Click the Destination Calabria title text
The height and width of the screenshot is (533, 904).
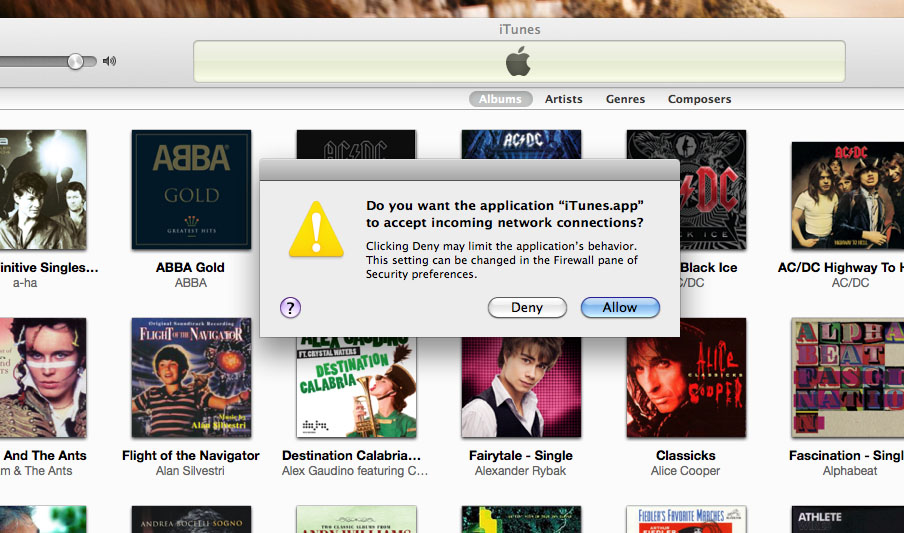(x=351, y=456)
